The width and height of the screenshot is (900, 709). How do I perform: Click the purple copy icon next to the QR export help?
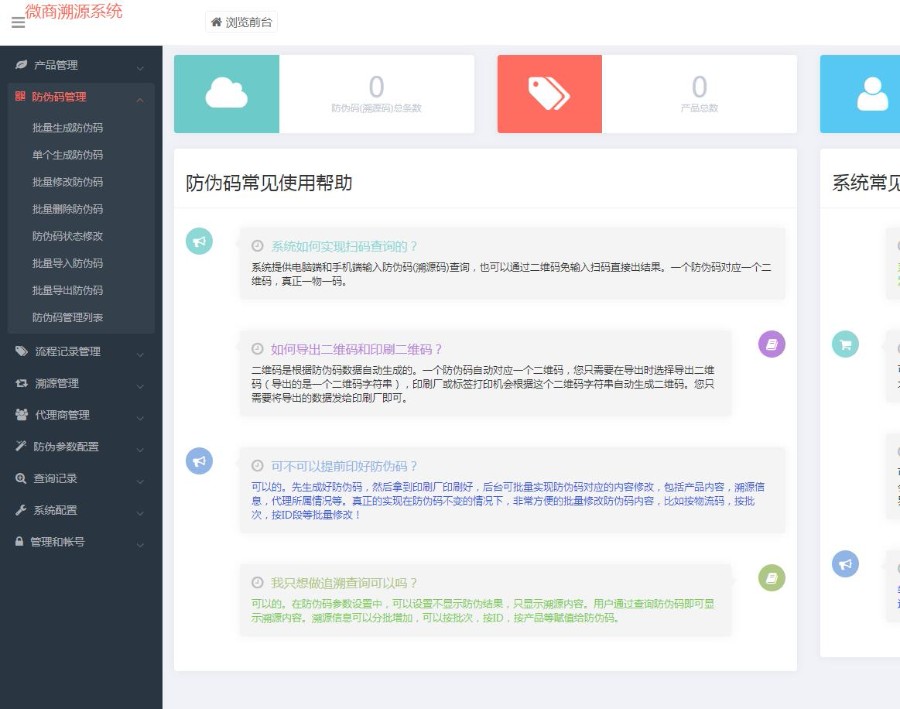(771, 344)
